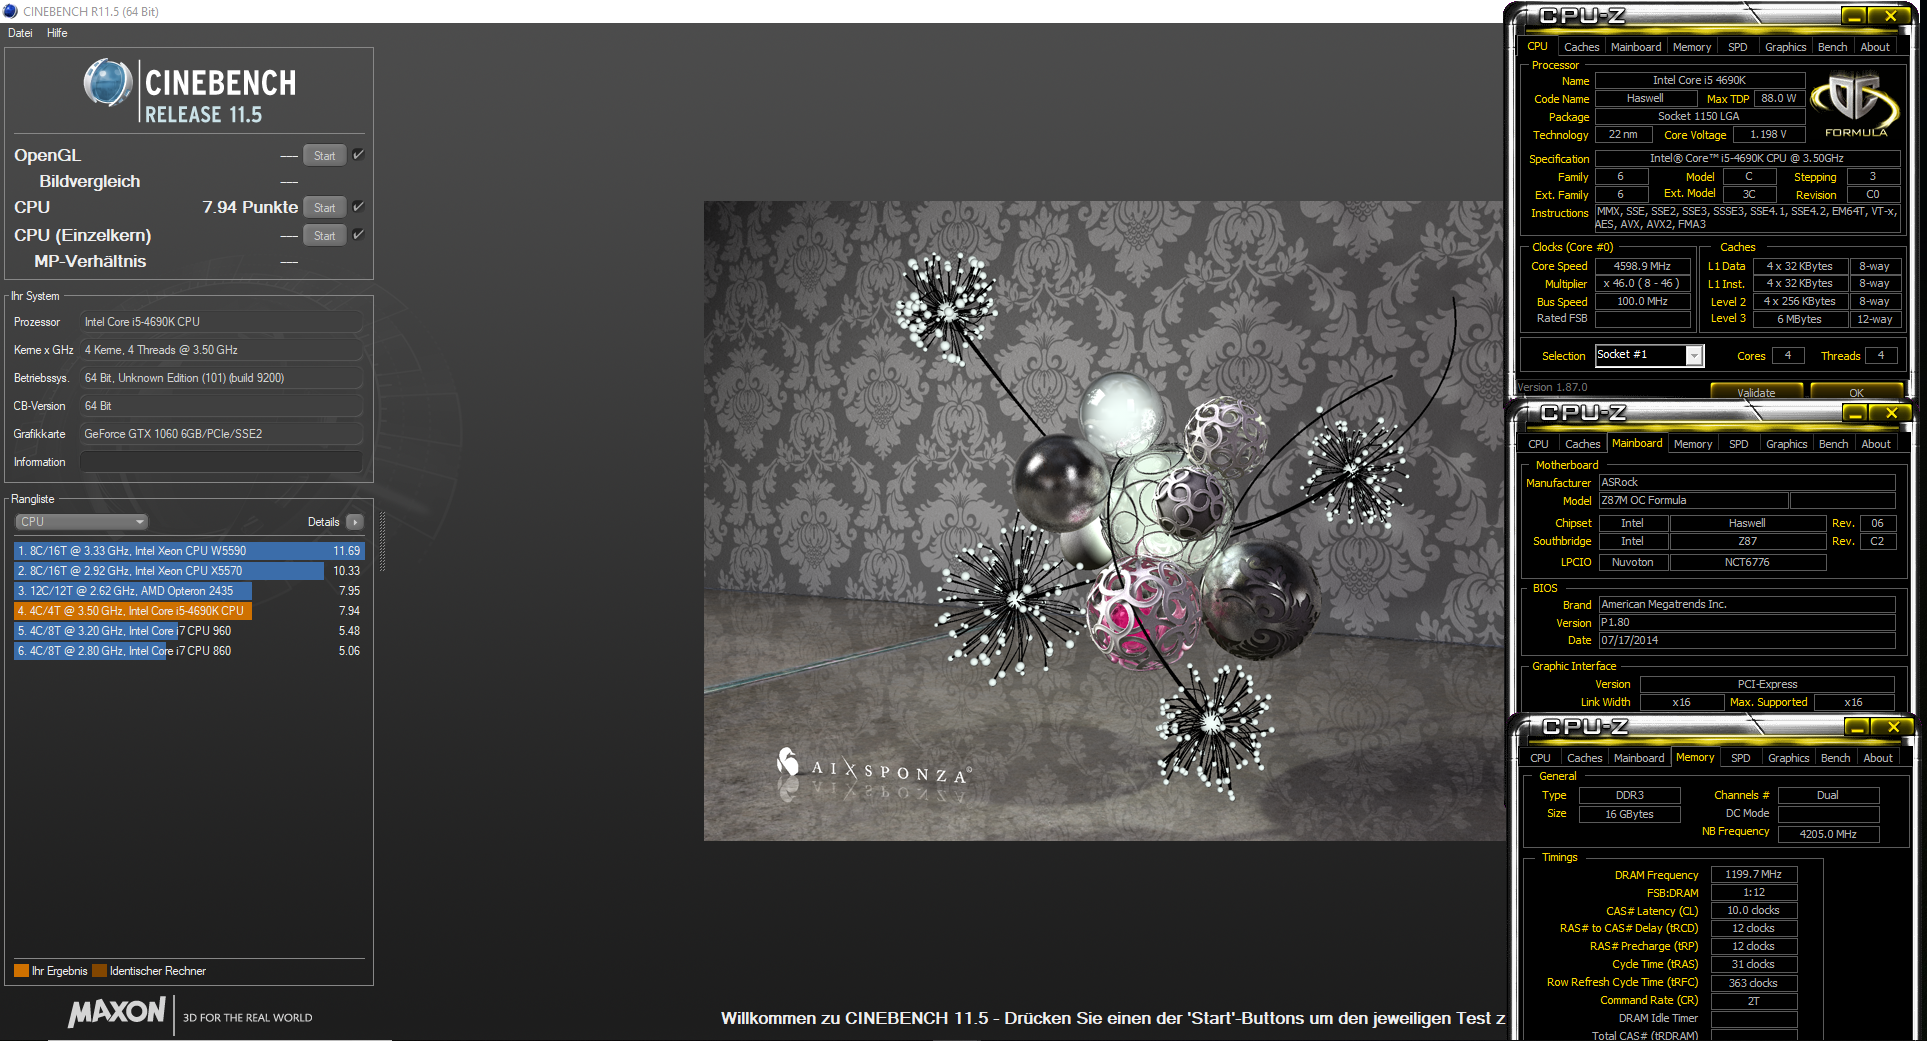Toggle the OpenGL test checkbox
This screenshot has width=1927, height=1041.
[x=358, y=155]
